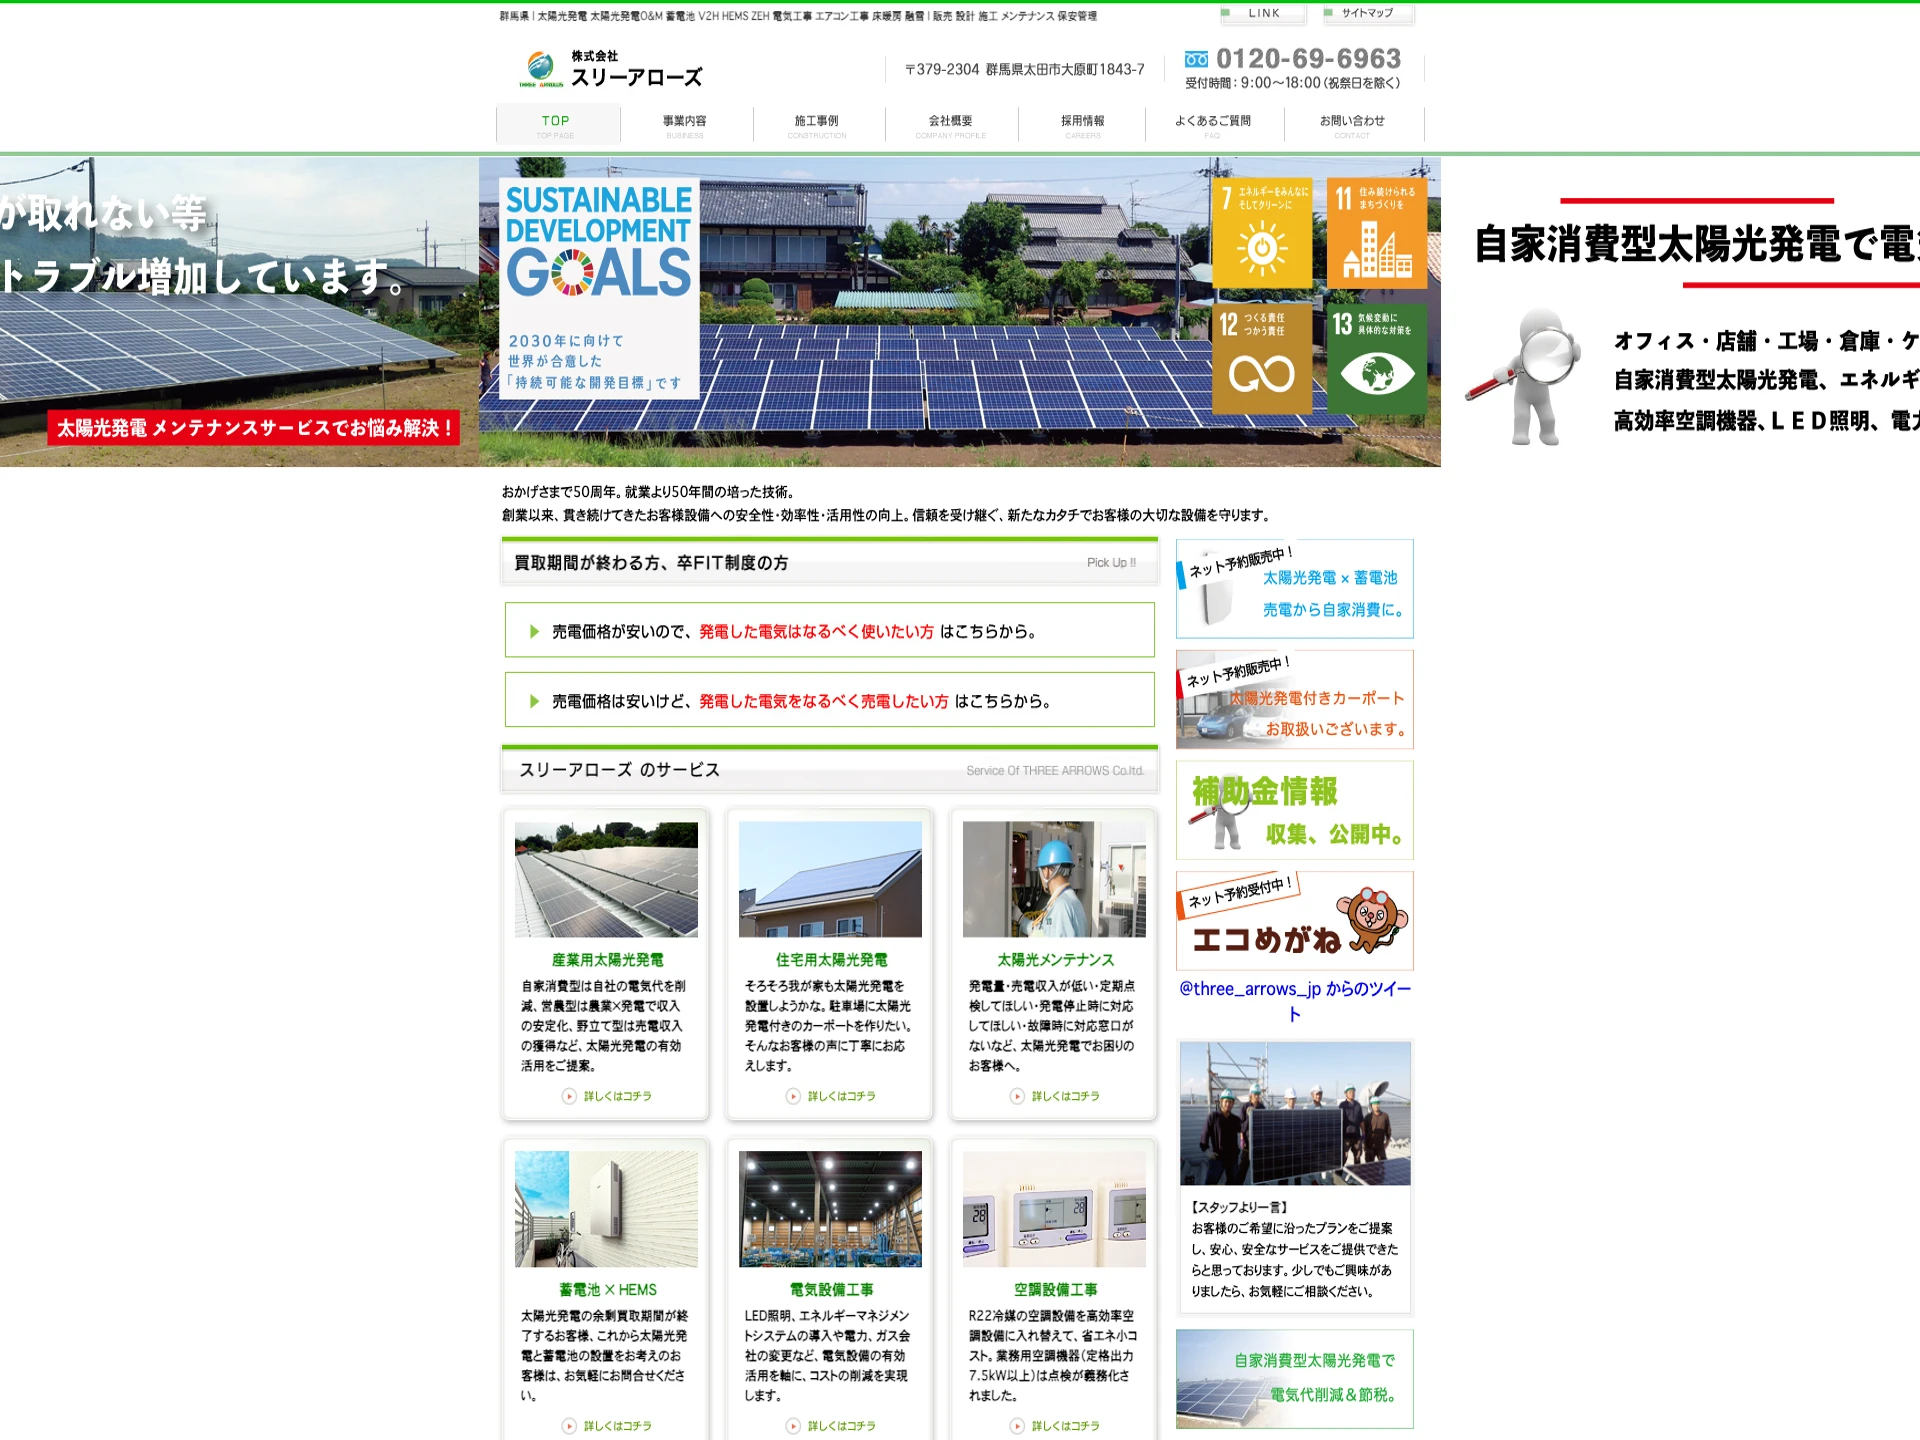Image resolution: width=1920 pixels, height=1440 pixels.
Task: Click SDG goal 13 climate action icon
Action: tap(1377, 358)
